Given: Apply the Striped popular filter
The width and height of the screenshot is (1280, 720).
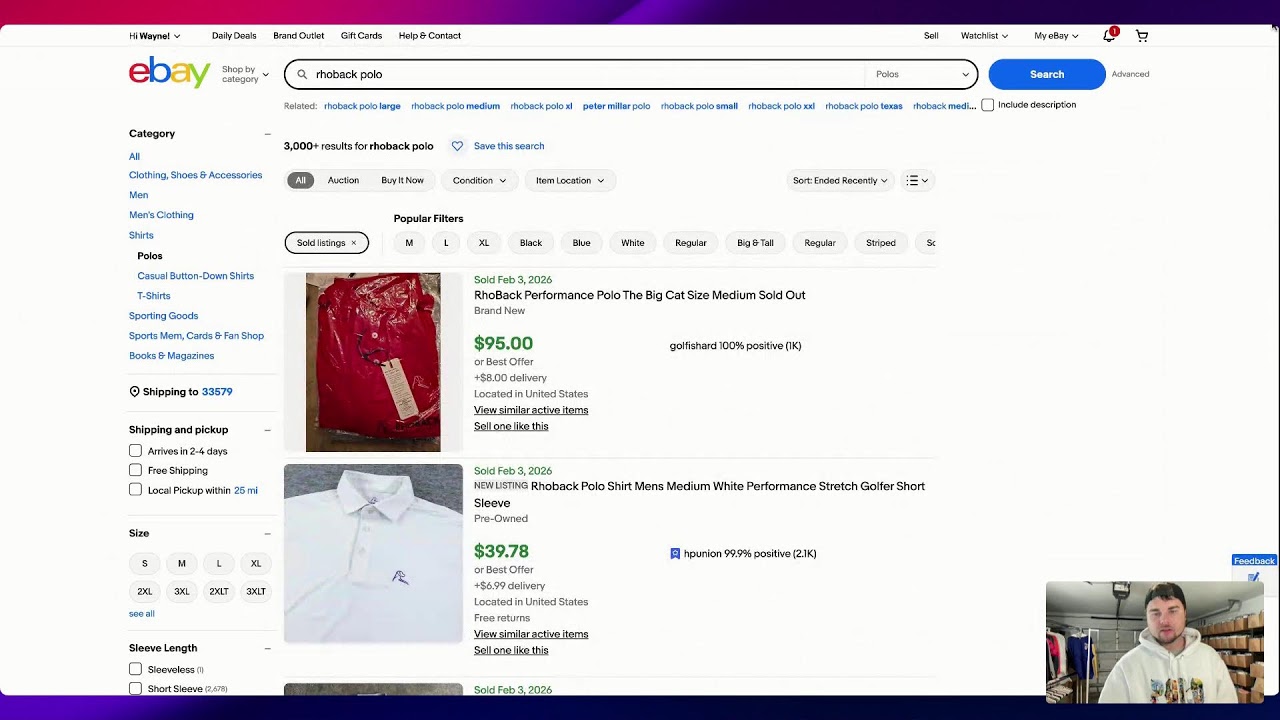Looking at the screenshot, I should [881, 243].
